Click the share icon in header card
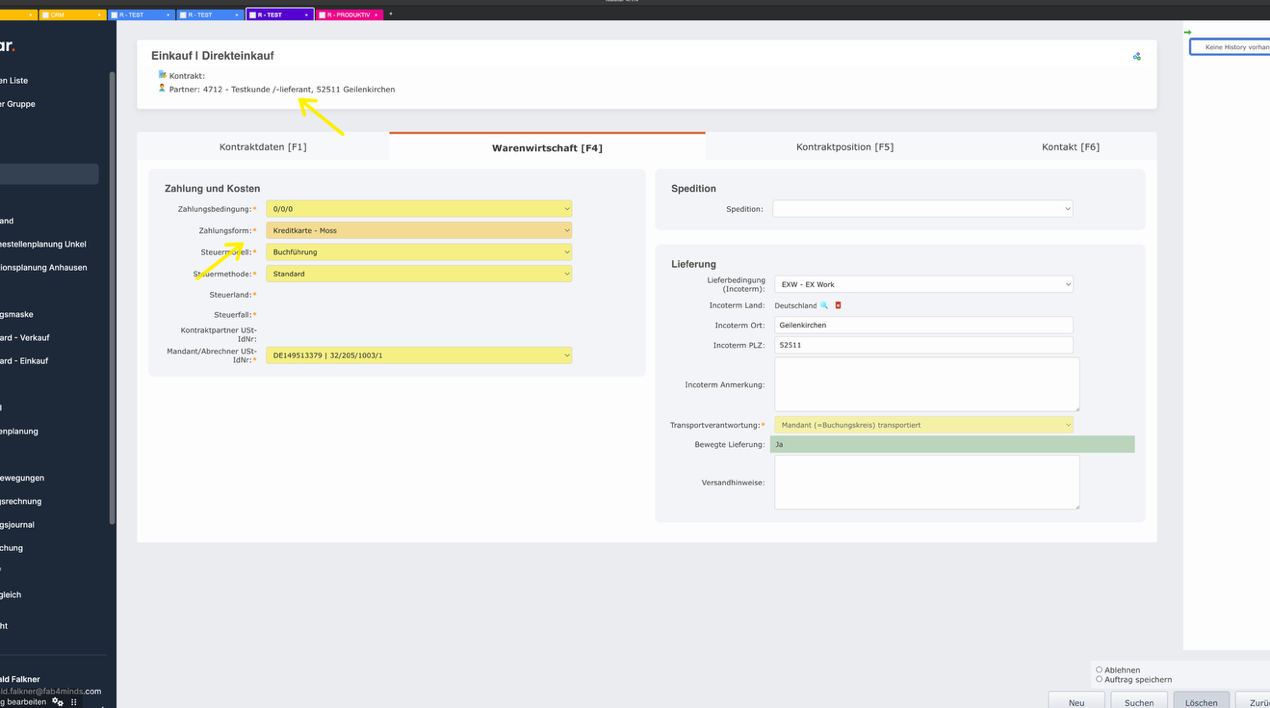The height and width of the screenshot is (708, 1270). point(1136,56)
